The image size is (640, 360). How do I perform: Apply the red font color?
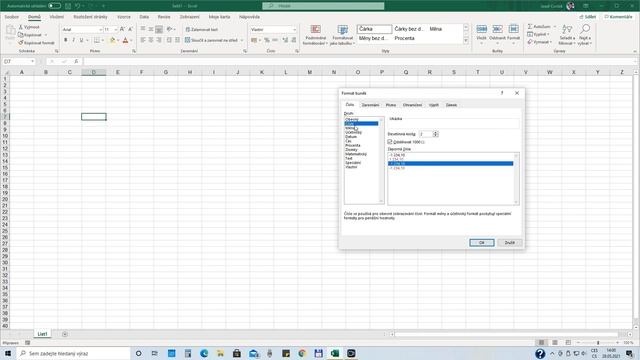[x=125, y=40]
